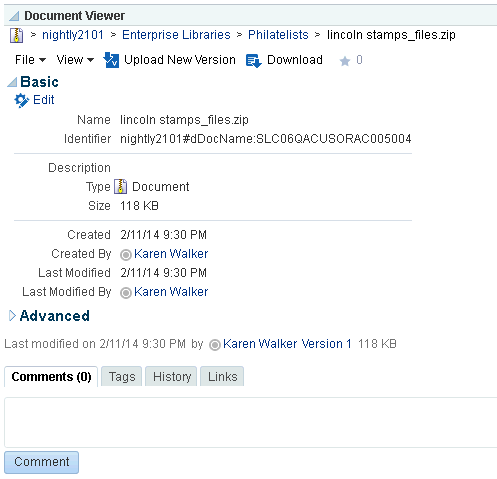
Task: Select the Comments (0) tab
Action: point(51,376)
